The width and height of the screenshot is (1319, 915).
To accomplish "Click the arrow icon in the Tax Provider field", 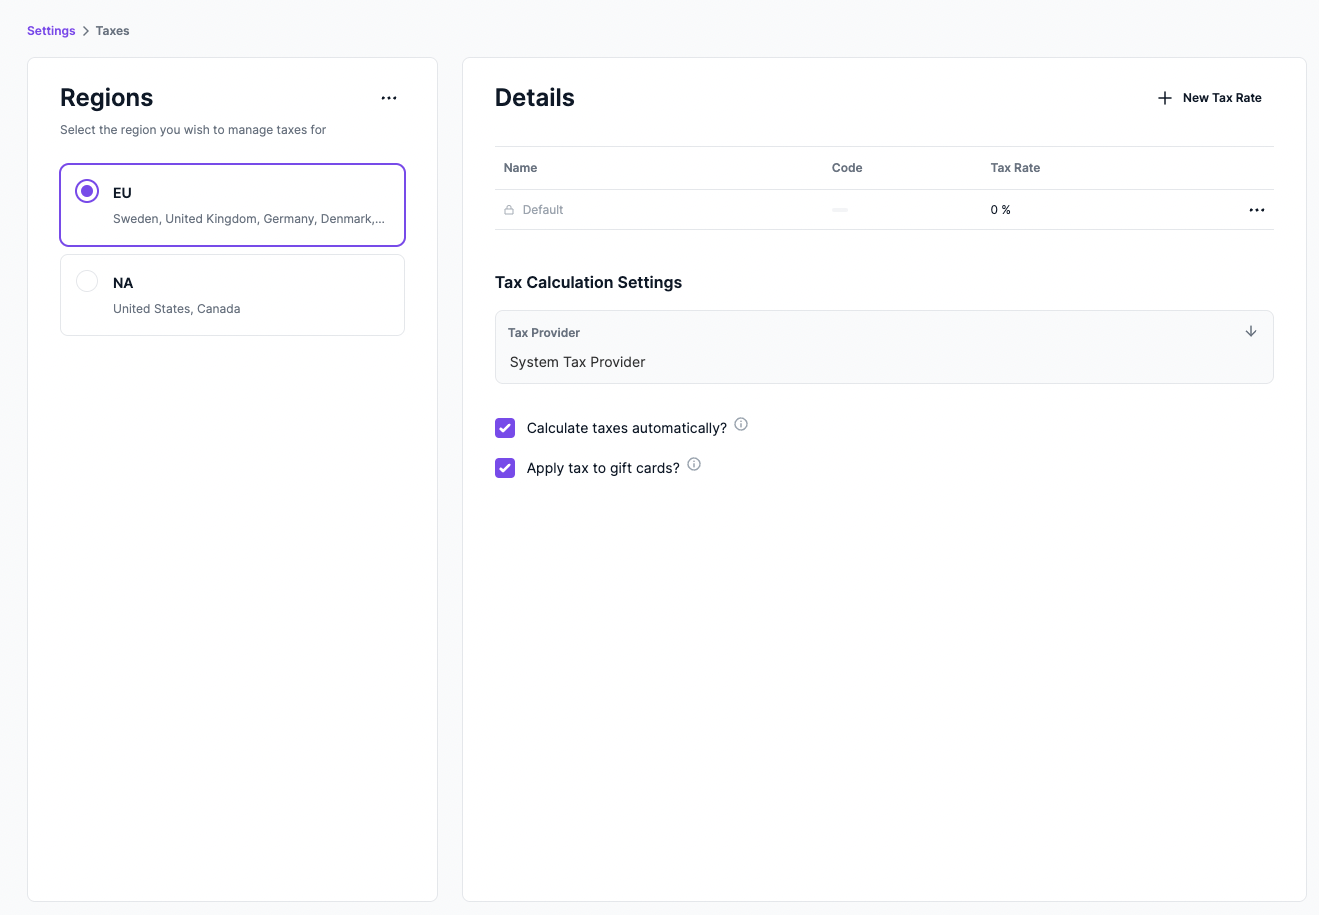I will pos(1250,330).
